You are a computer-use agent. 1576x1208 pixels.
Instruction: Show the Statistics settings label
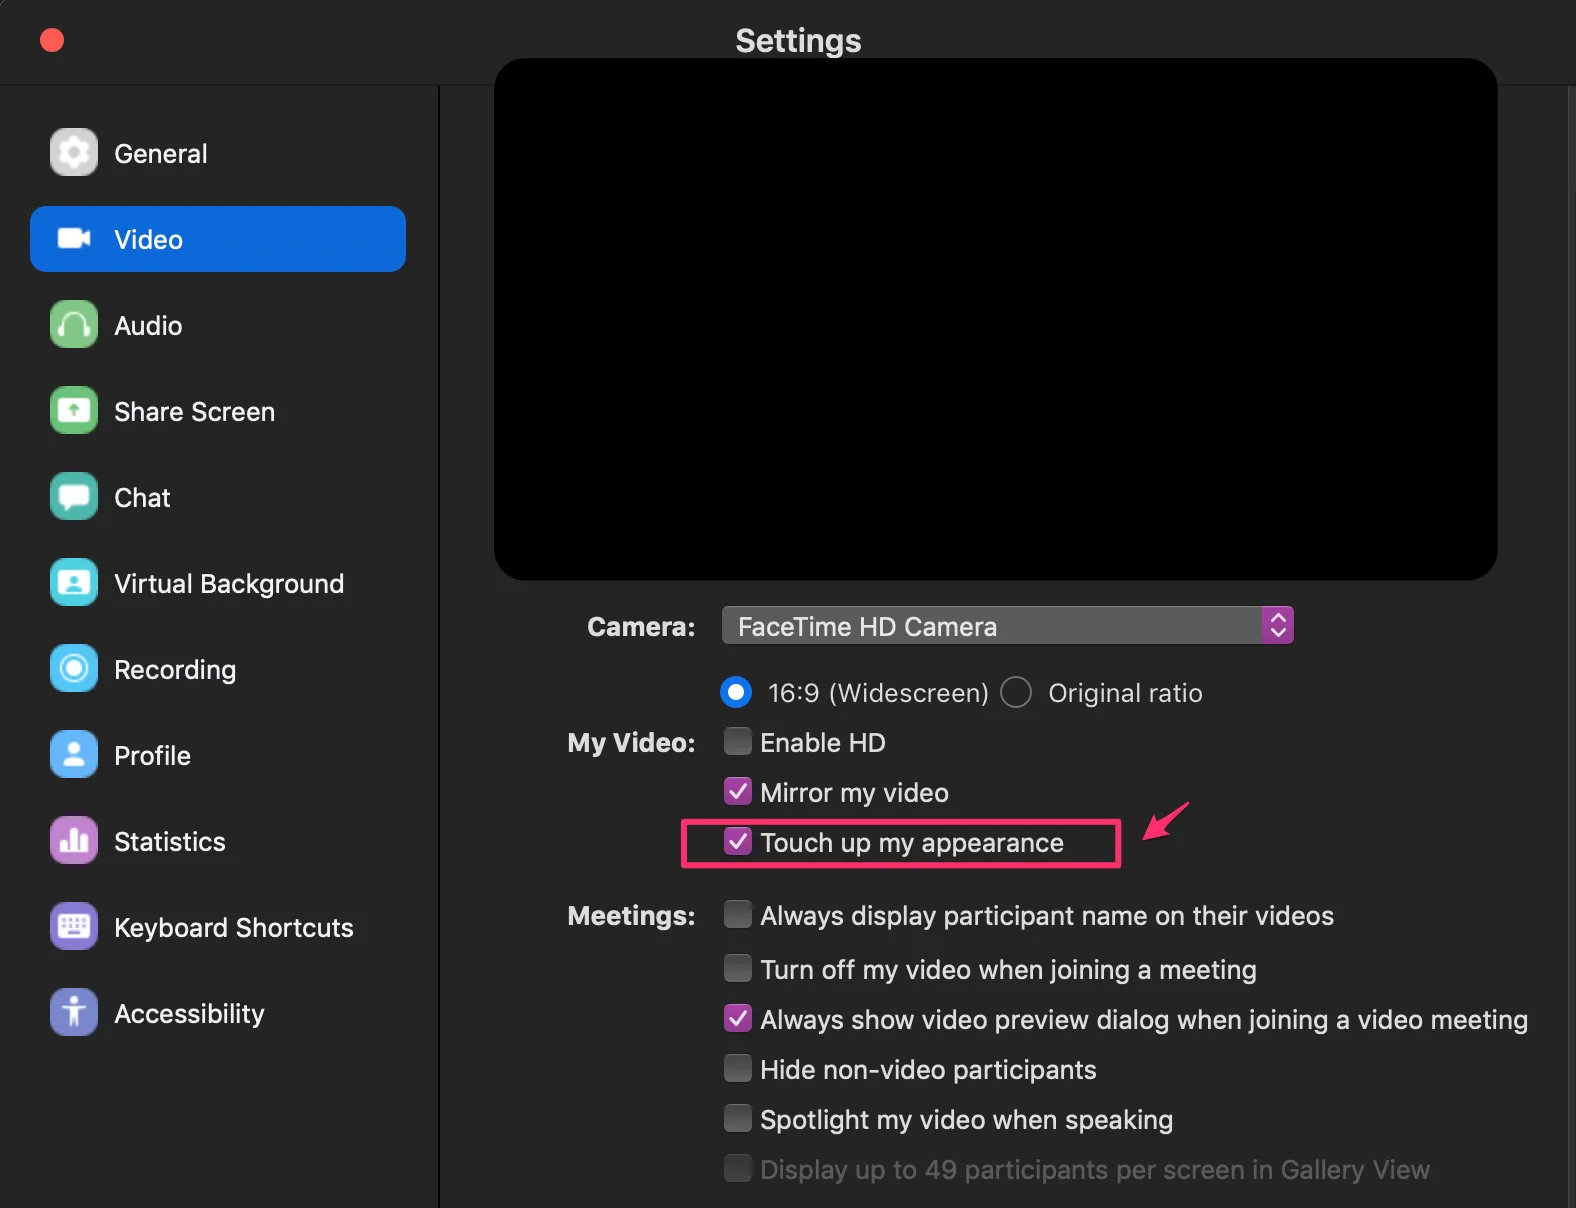click(170, 842)
